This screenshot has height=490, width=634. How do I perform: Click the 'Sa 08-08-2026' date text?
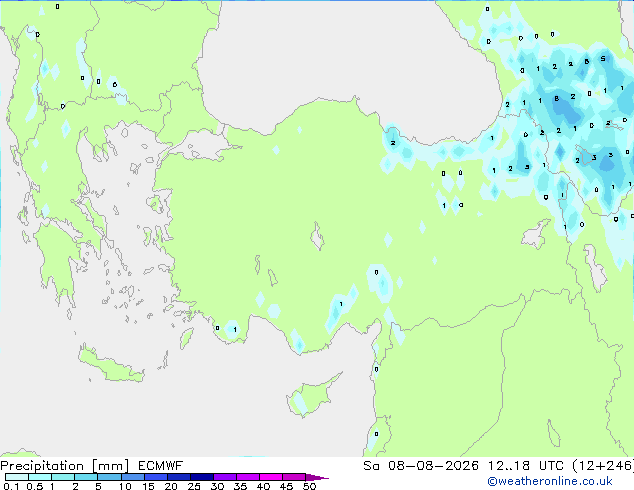click(421, 466)
